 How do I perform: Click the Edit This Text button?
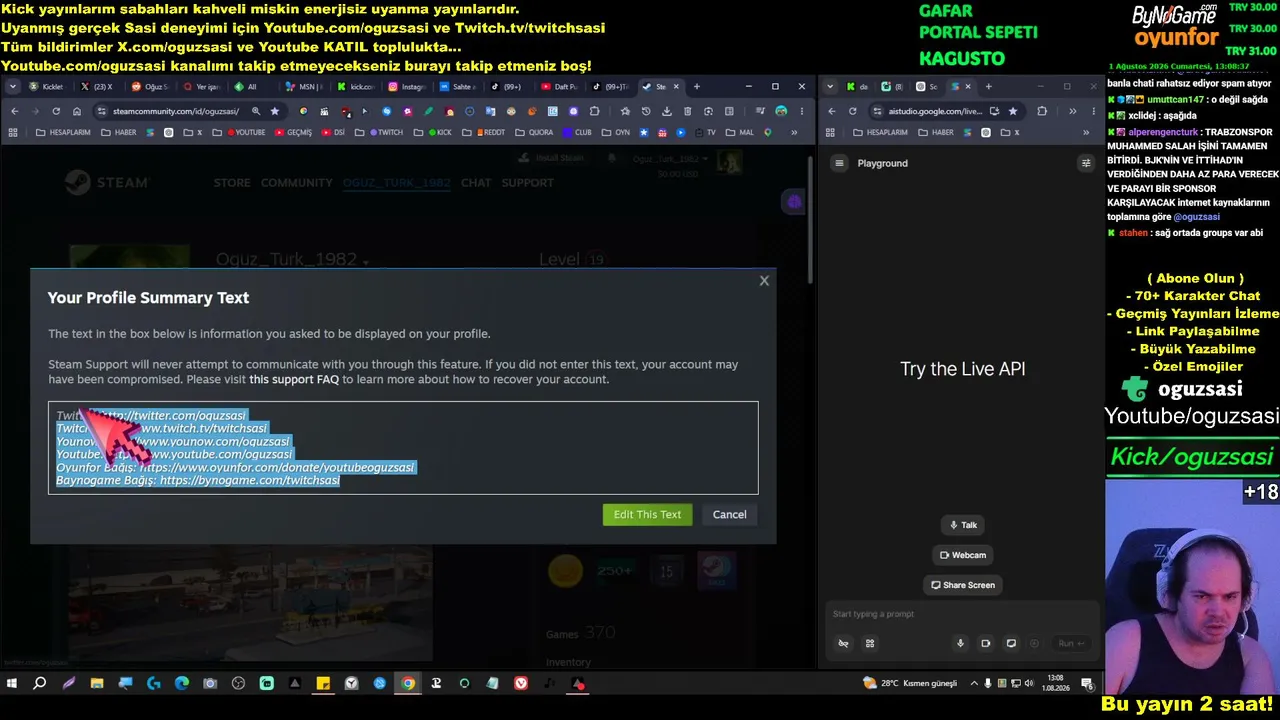pos(647,514)
